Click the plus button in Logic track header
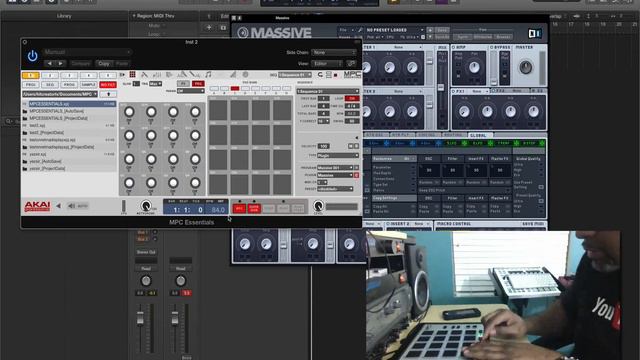Viewport: 640px width, 360px height. tap(209, 27)
